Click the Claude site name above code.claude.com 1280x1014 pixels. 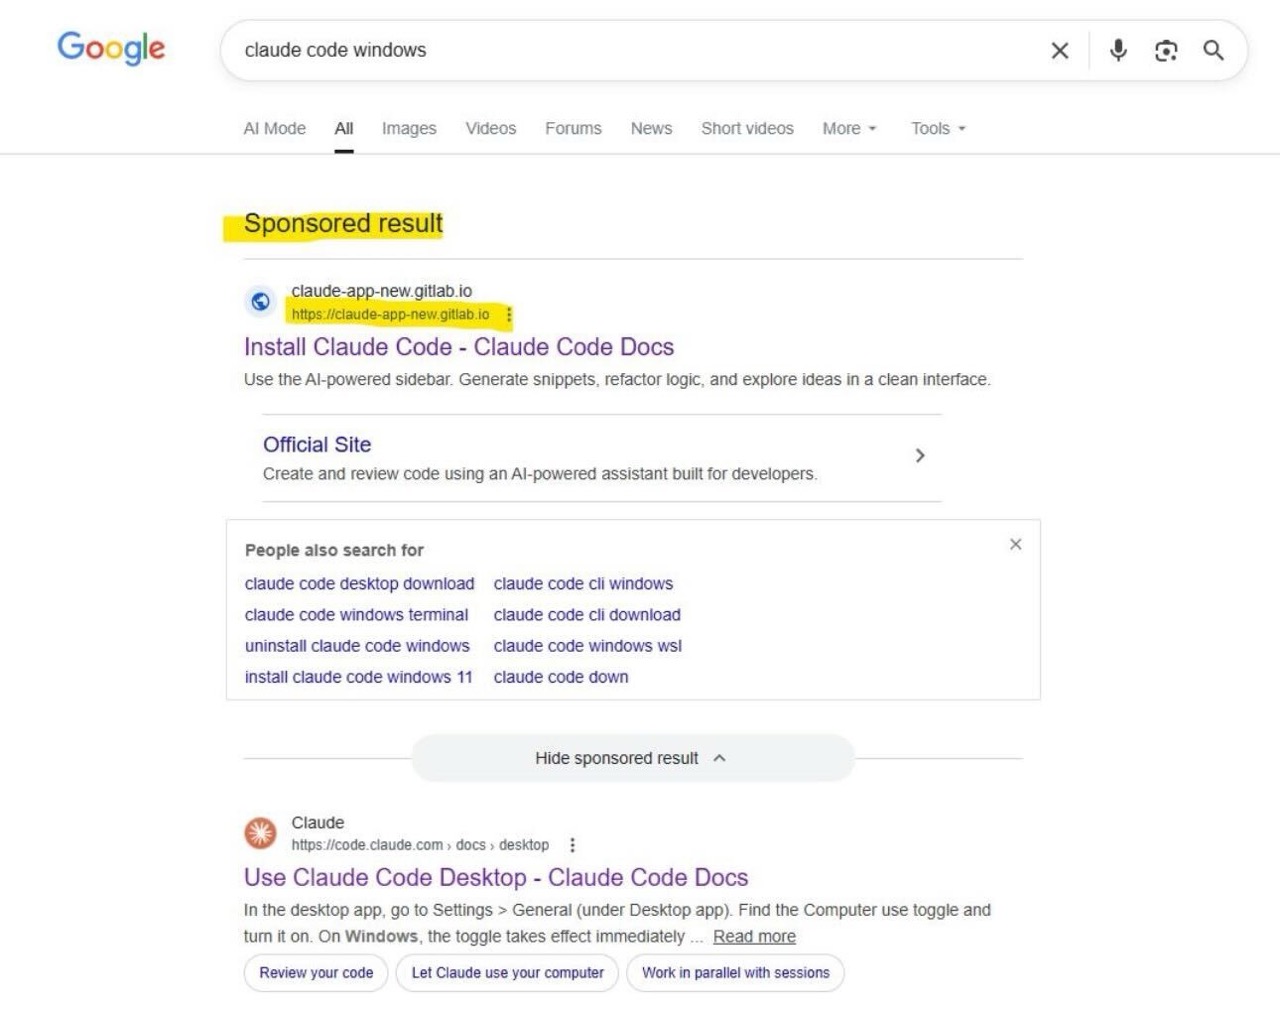tap(318, 823)
